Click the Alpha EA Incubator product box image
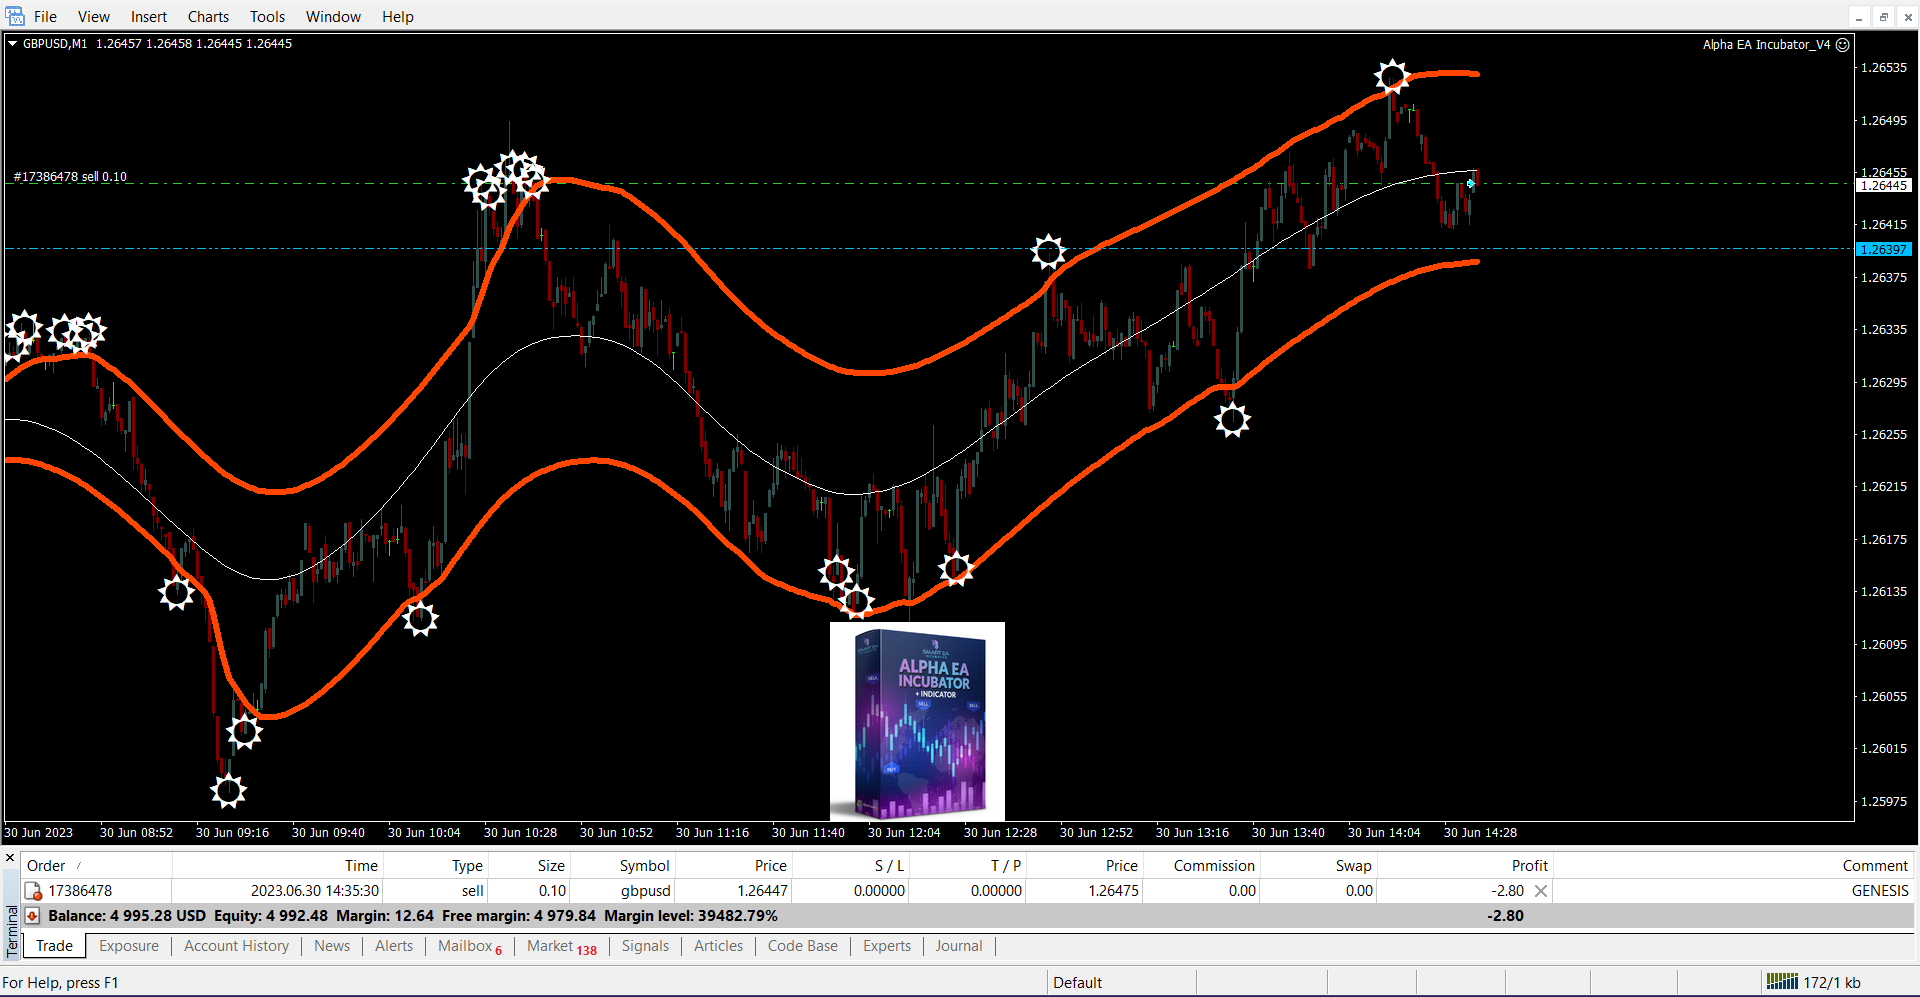 [x=917, y=721]
